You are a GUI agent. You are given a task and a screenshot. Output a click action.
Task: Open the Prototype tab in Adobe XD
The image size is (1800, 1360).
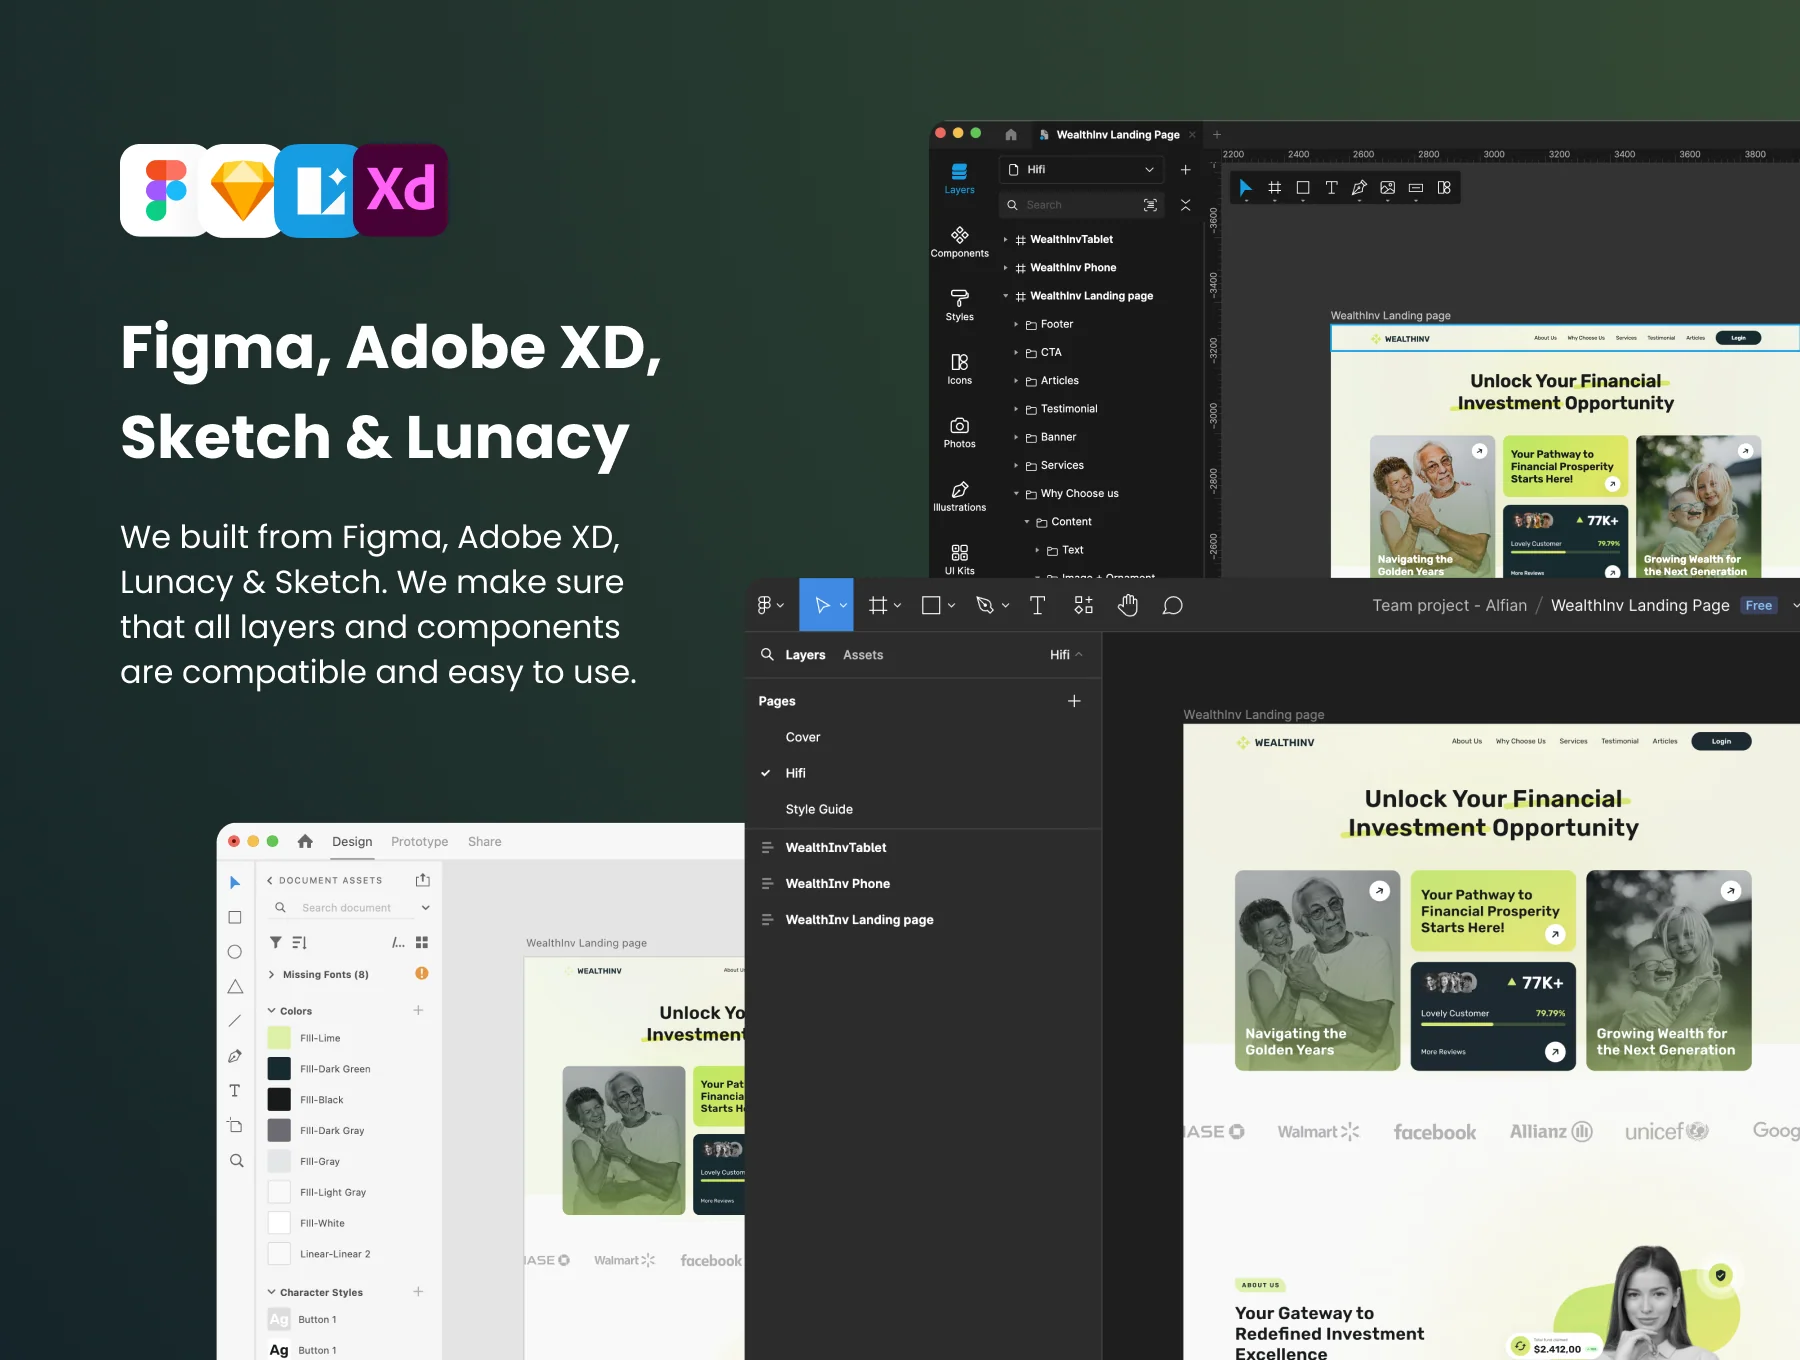point(420,842)
